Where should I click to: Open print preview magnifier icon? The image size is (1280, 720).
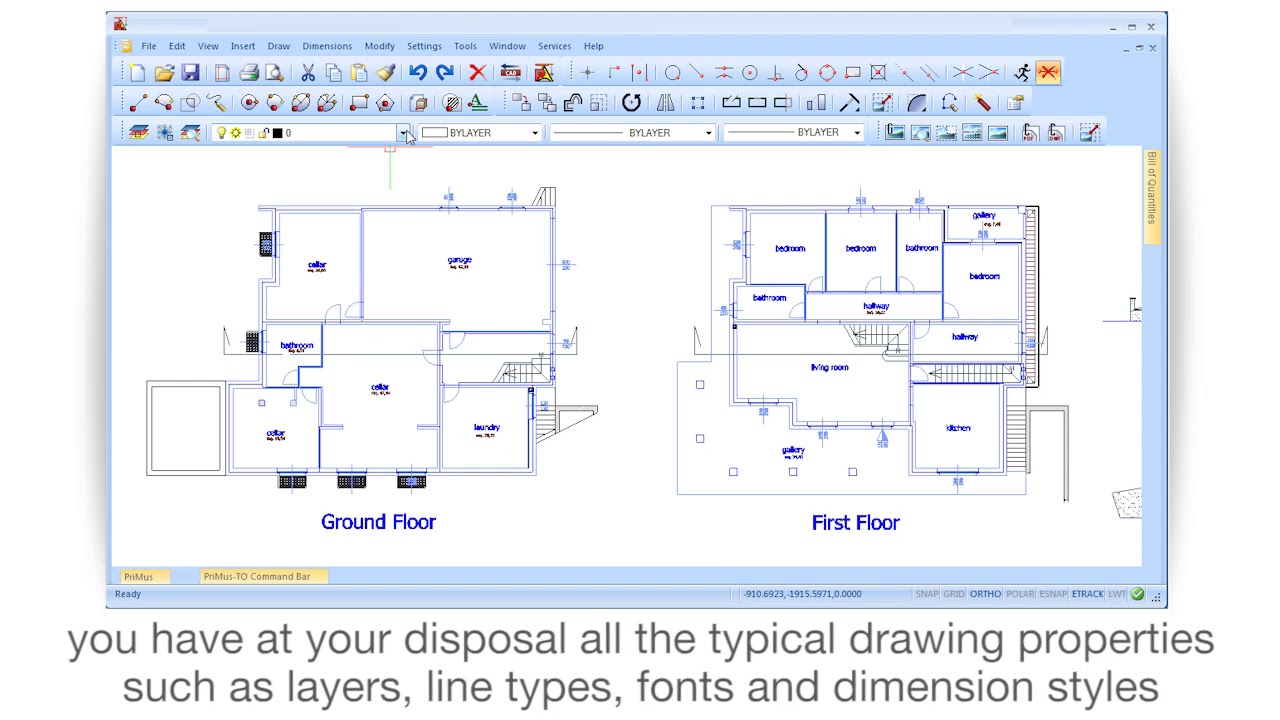pyautogui.click(x=274, y=73)
